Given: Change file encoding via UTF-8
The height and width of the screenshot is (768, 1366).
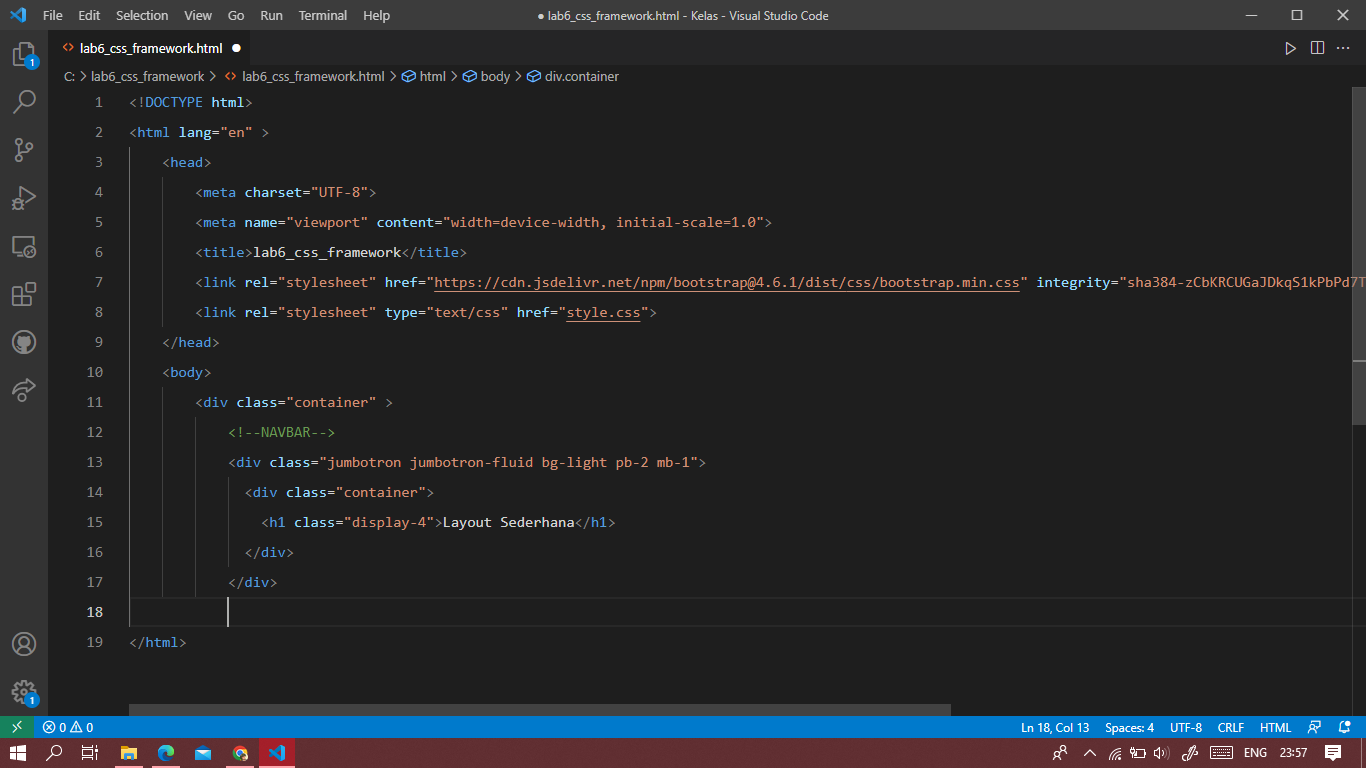Looking at the screenshot, I should [1186, 727].
